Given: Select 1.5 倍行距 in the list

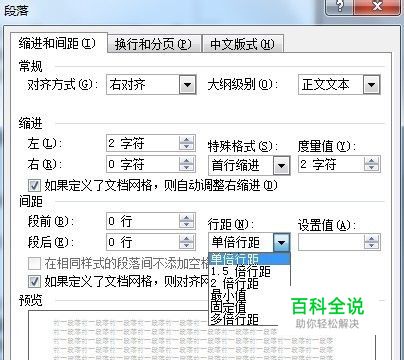Looking at the screenshot, I should tap(249, 271).
